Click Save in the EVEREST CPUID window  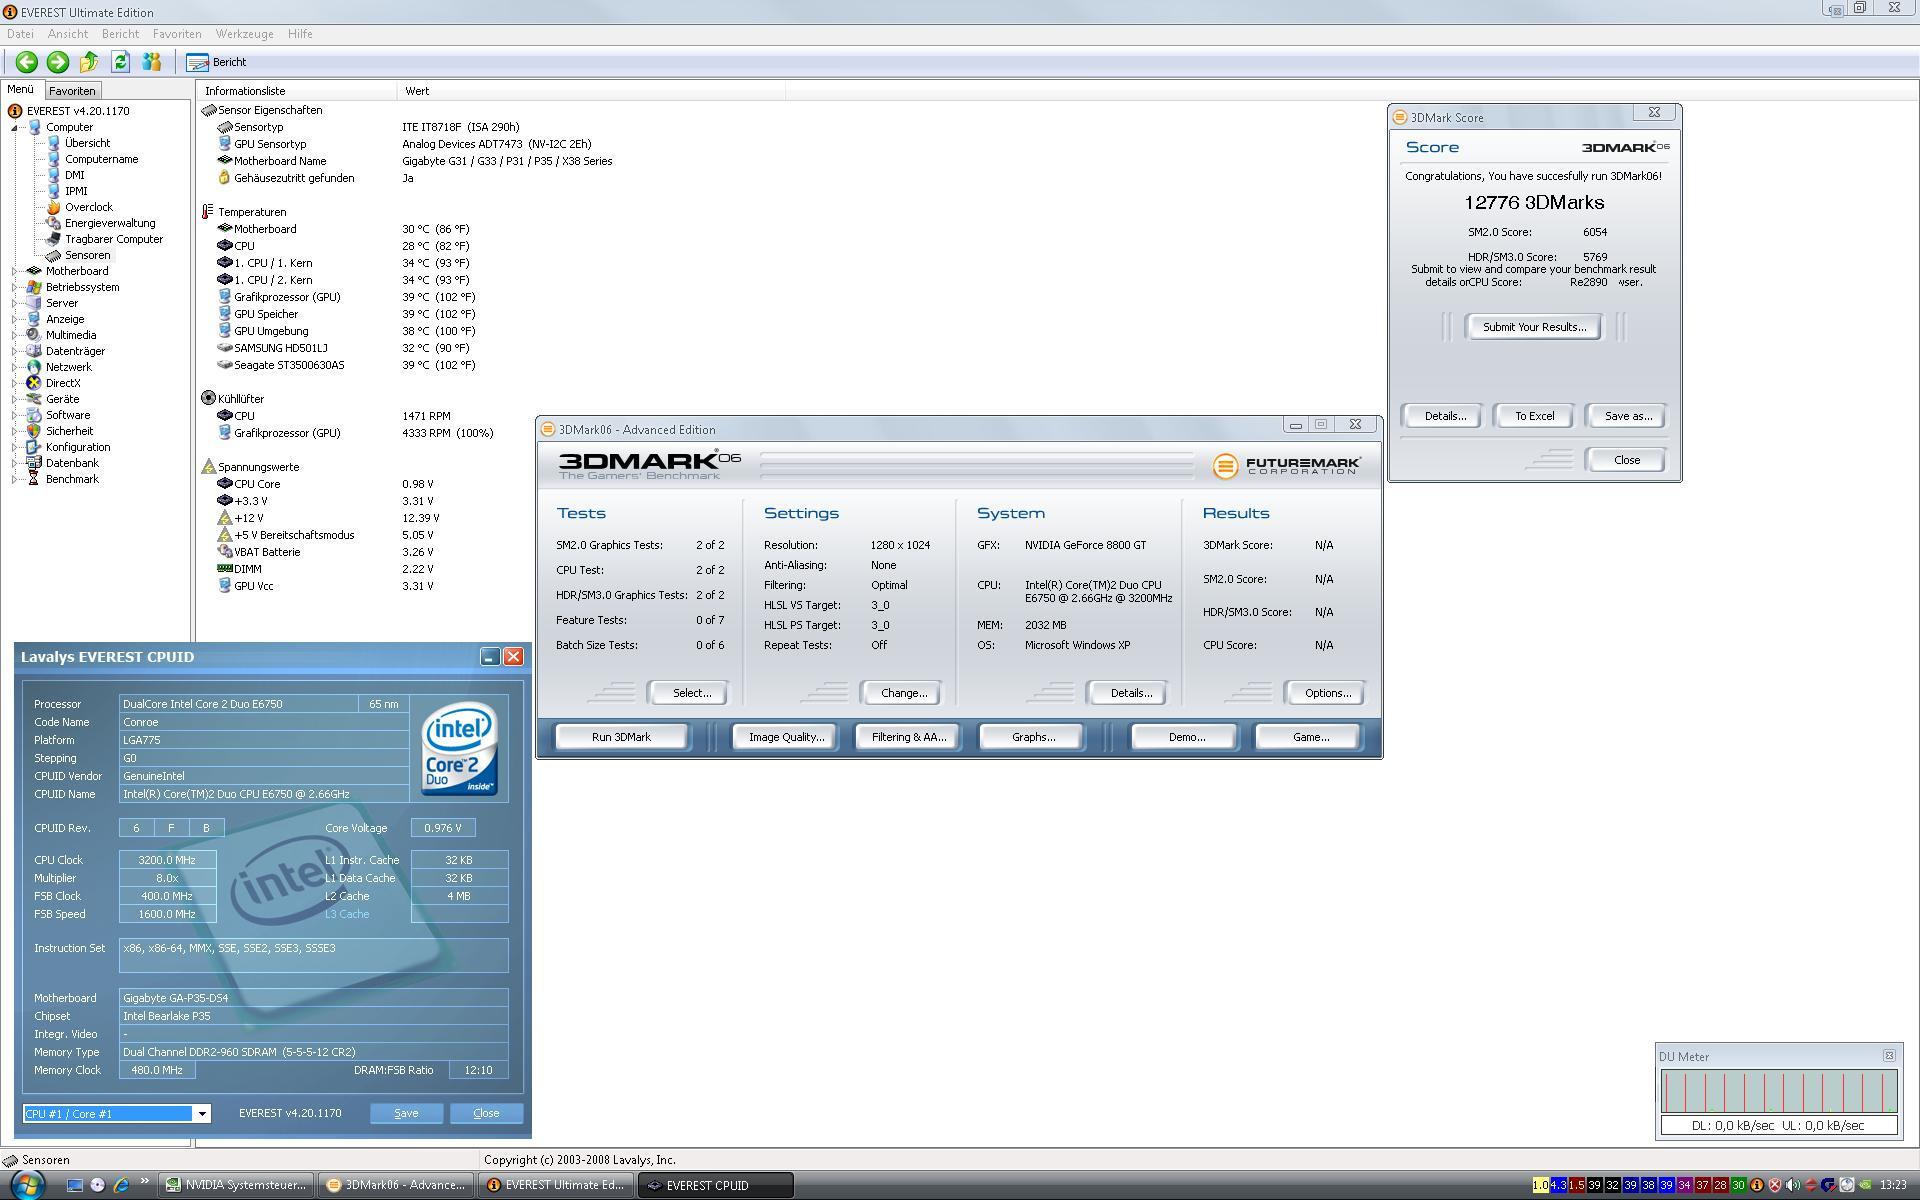point(406,1113)
